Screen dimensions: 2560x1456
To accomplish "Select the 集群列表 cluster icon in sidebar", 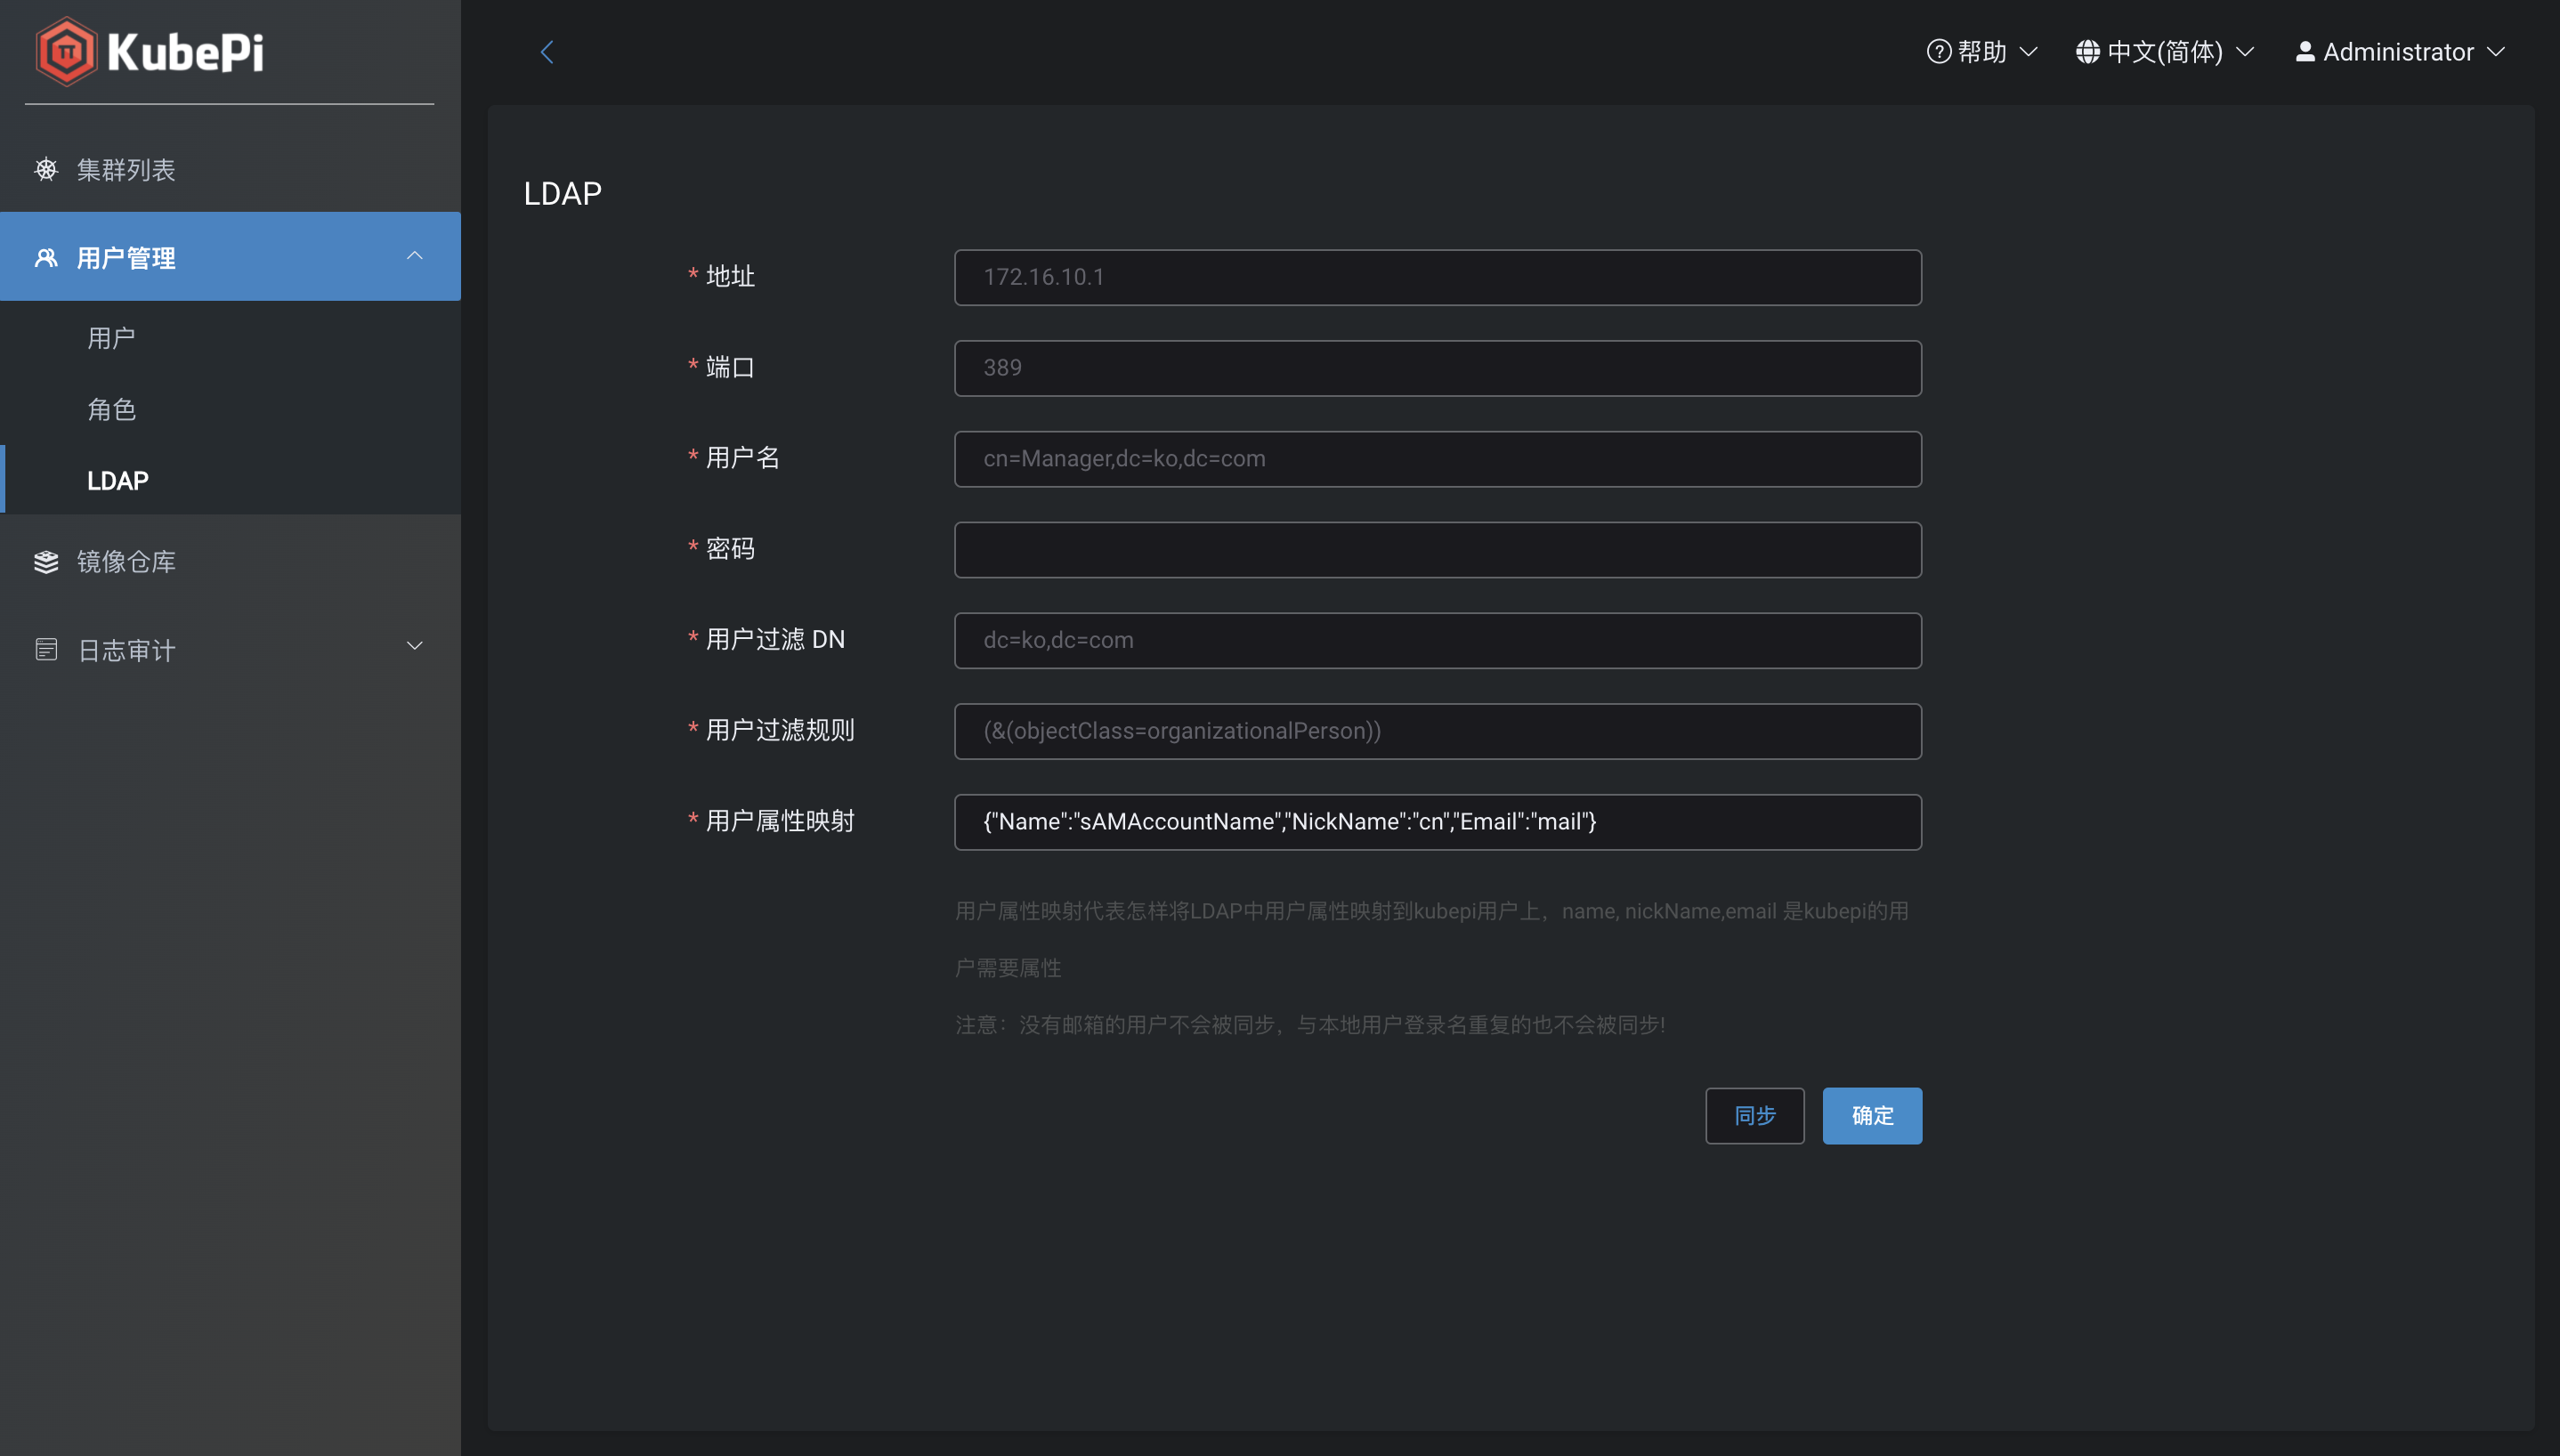I will [46, 169].
